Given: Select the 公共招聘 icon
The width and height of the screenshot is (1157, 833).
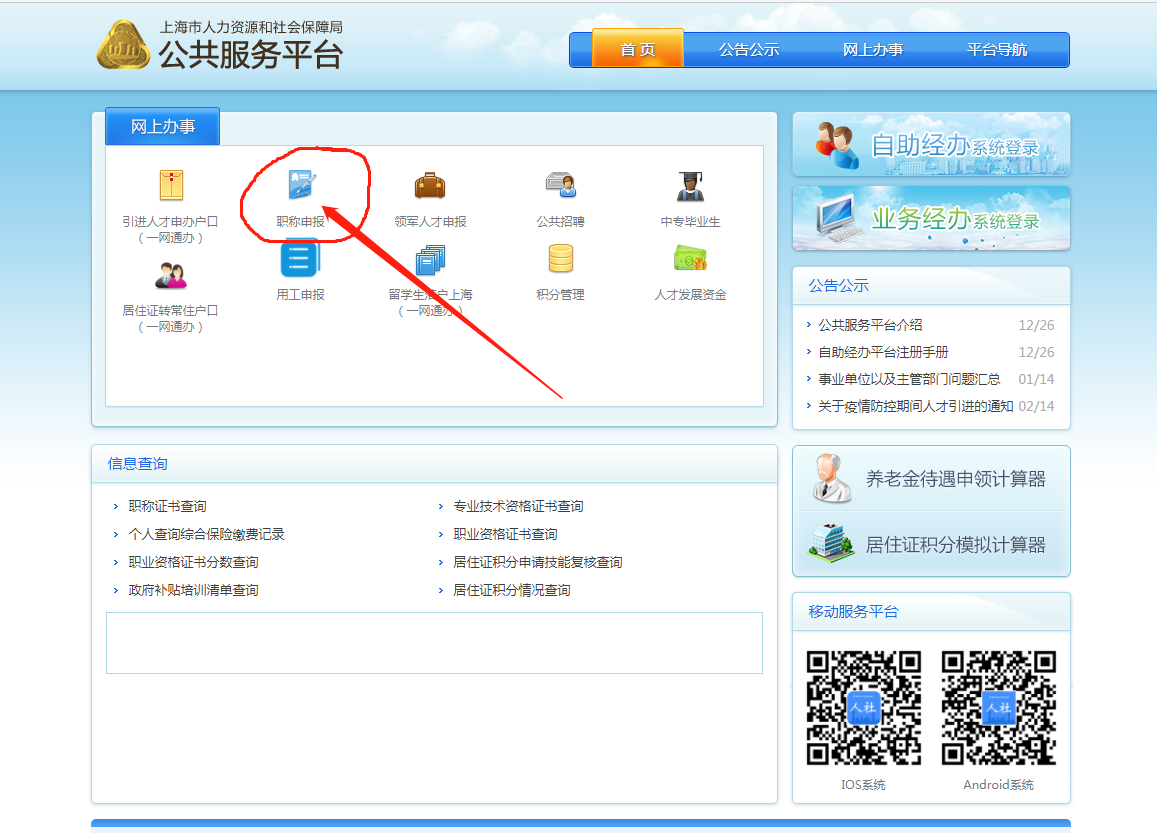Looking at the screenshot, I should [x=560, y=186].
